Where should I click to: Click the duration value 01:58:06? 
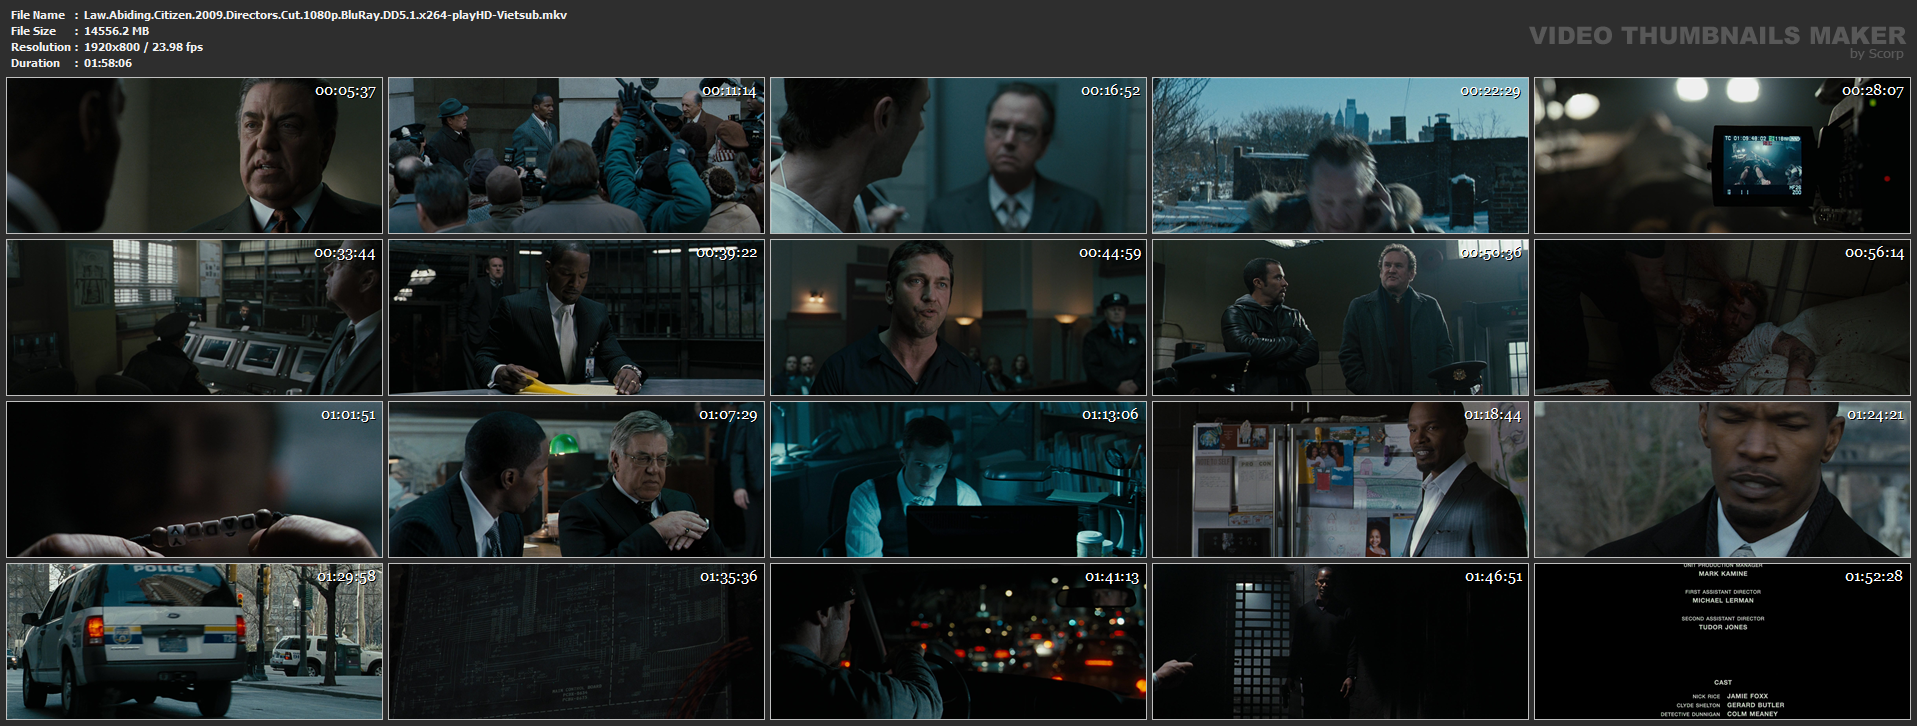[x=108, y=63]
